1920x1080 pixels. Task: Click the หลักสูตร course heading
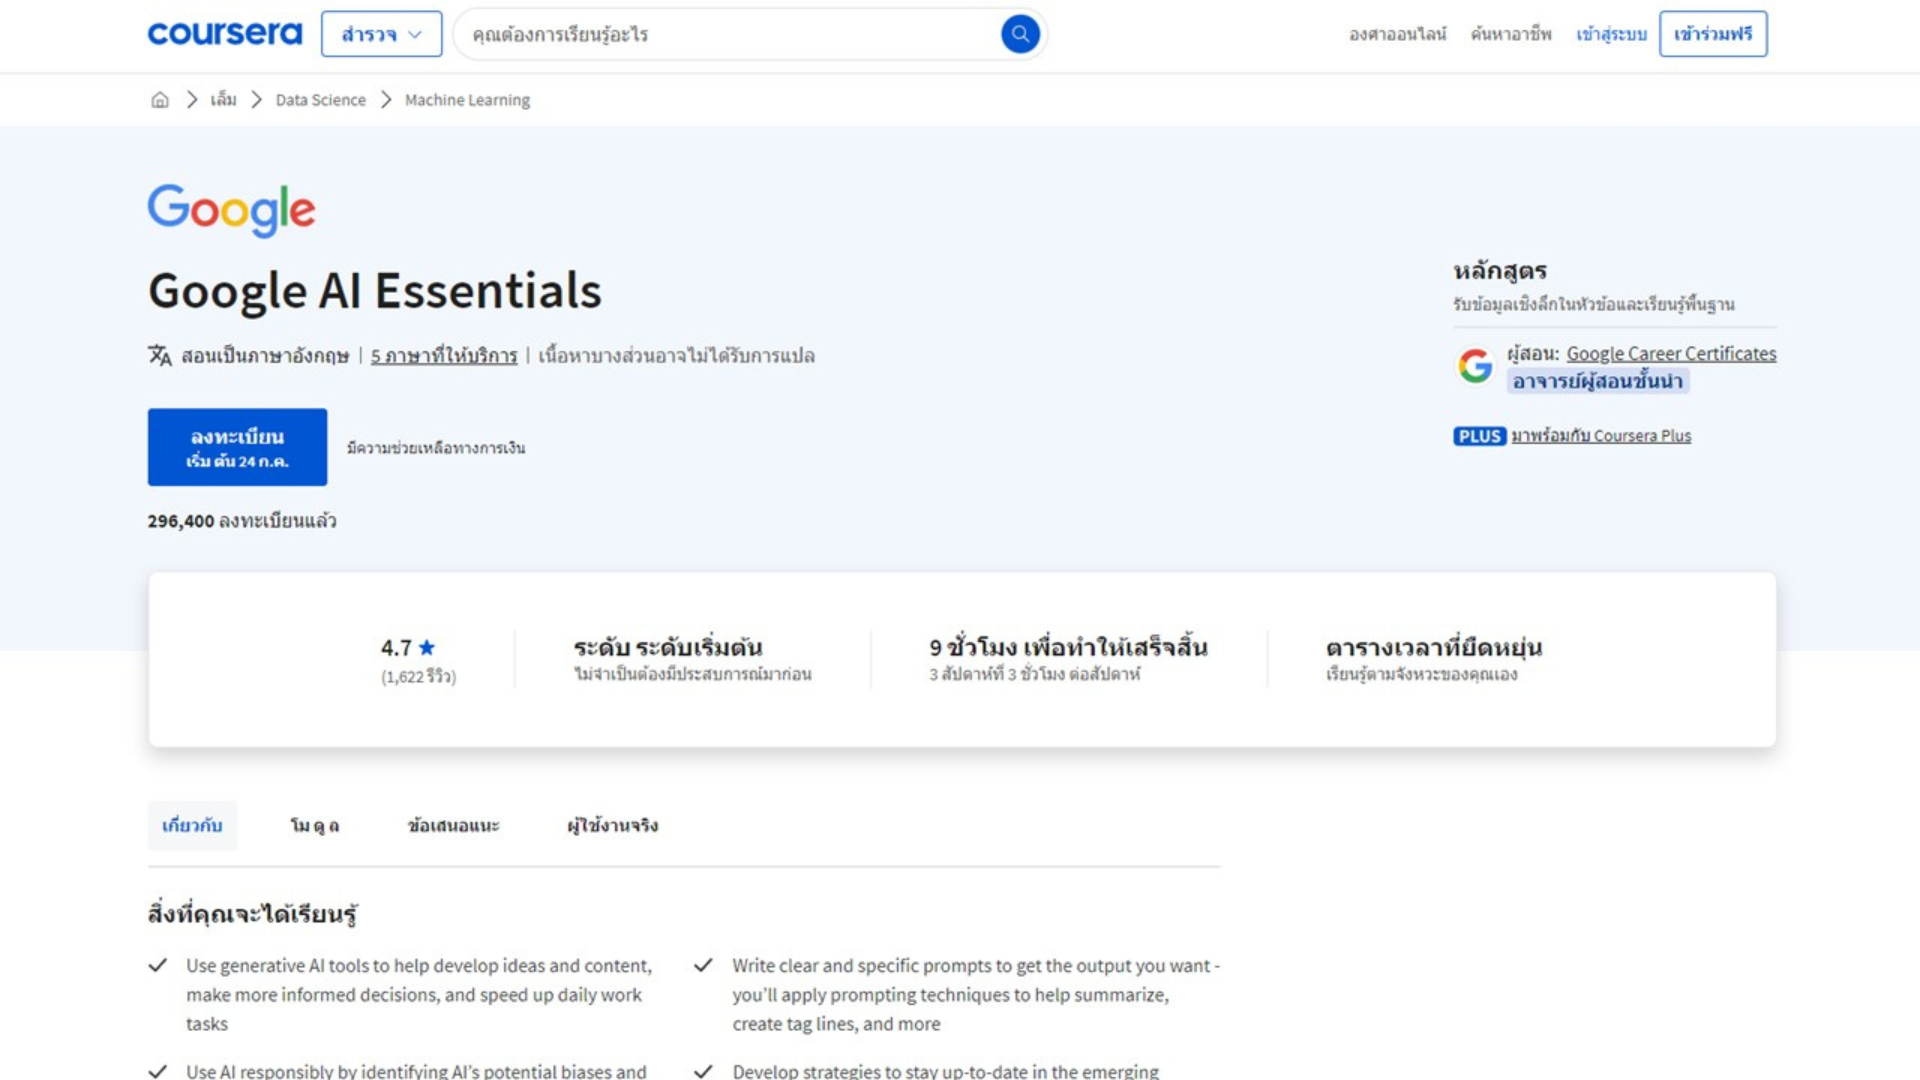1500,271
